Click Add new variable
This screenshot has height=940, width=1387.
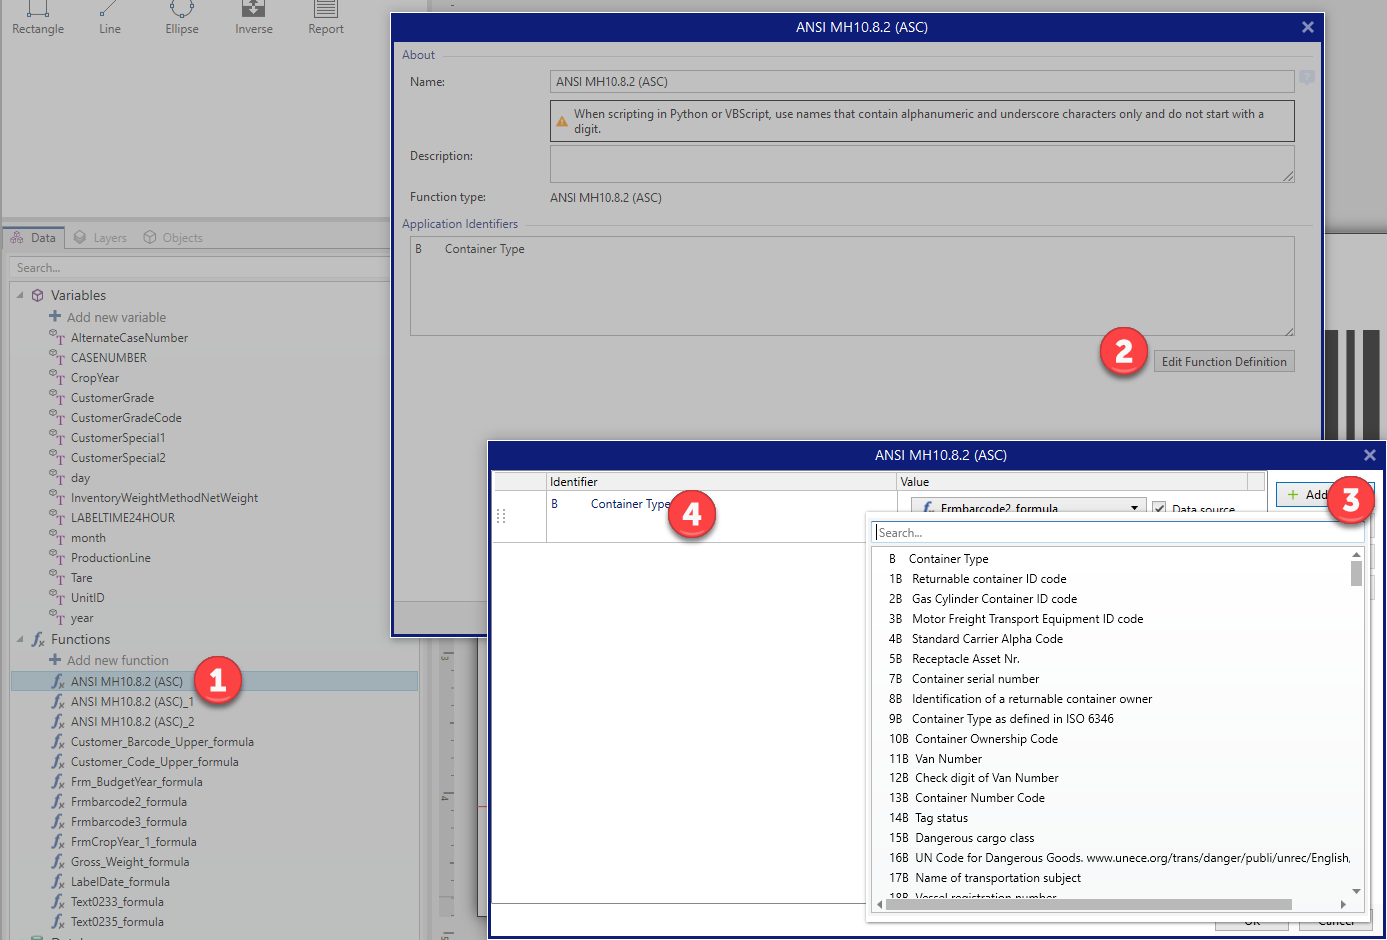108,317
